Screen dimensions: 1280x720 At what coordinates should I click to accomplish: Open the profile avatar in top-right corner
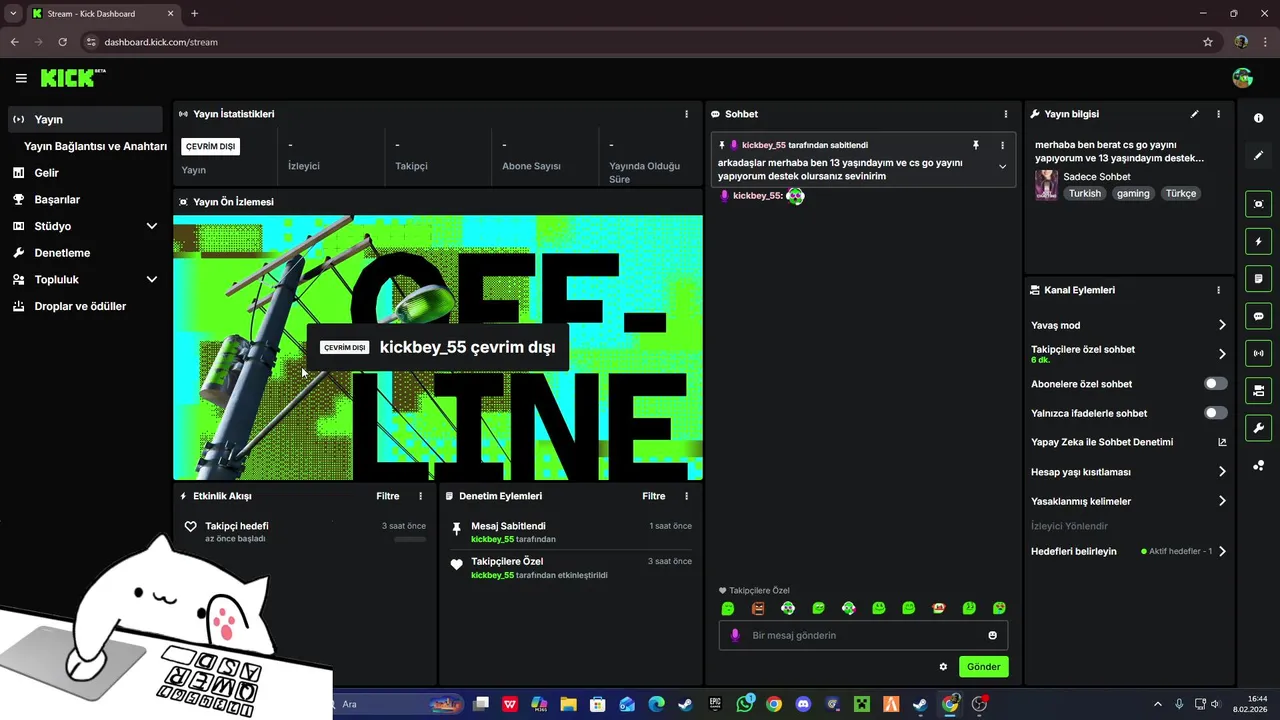click(x=1243, y=78)
